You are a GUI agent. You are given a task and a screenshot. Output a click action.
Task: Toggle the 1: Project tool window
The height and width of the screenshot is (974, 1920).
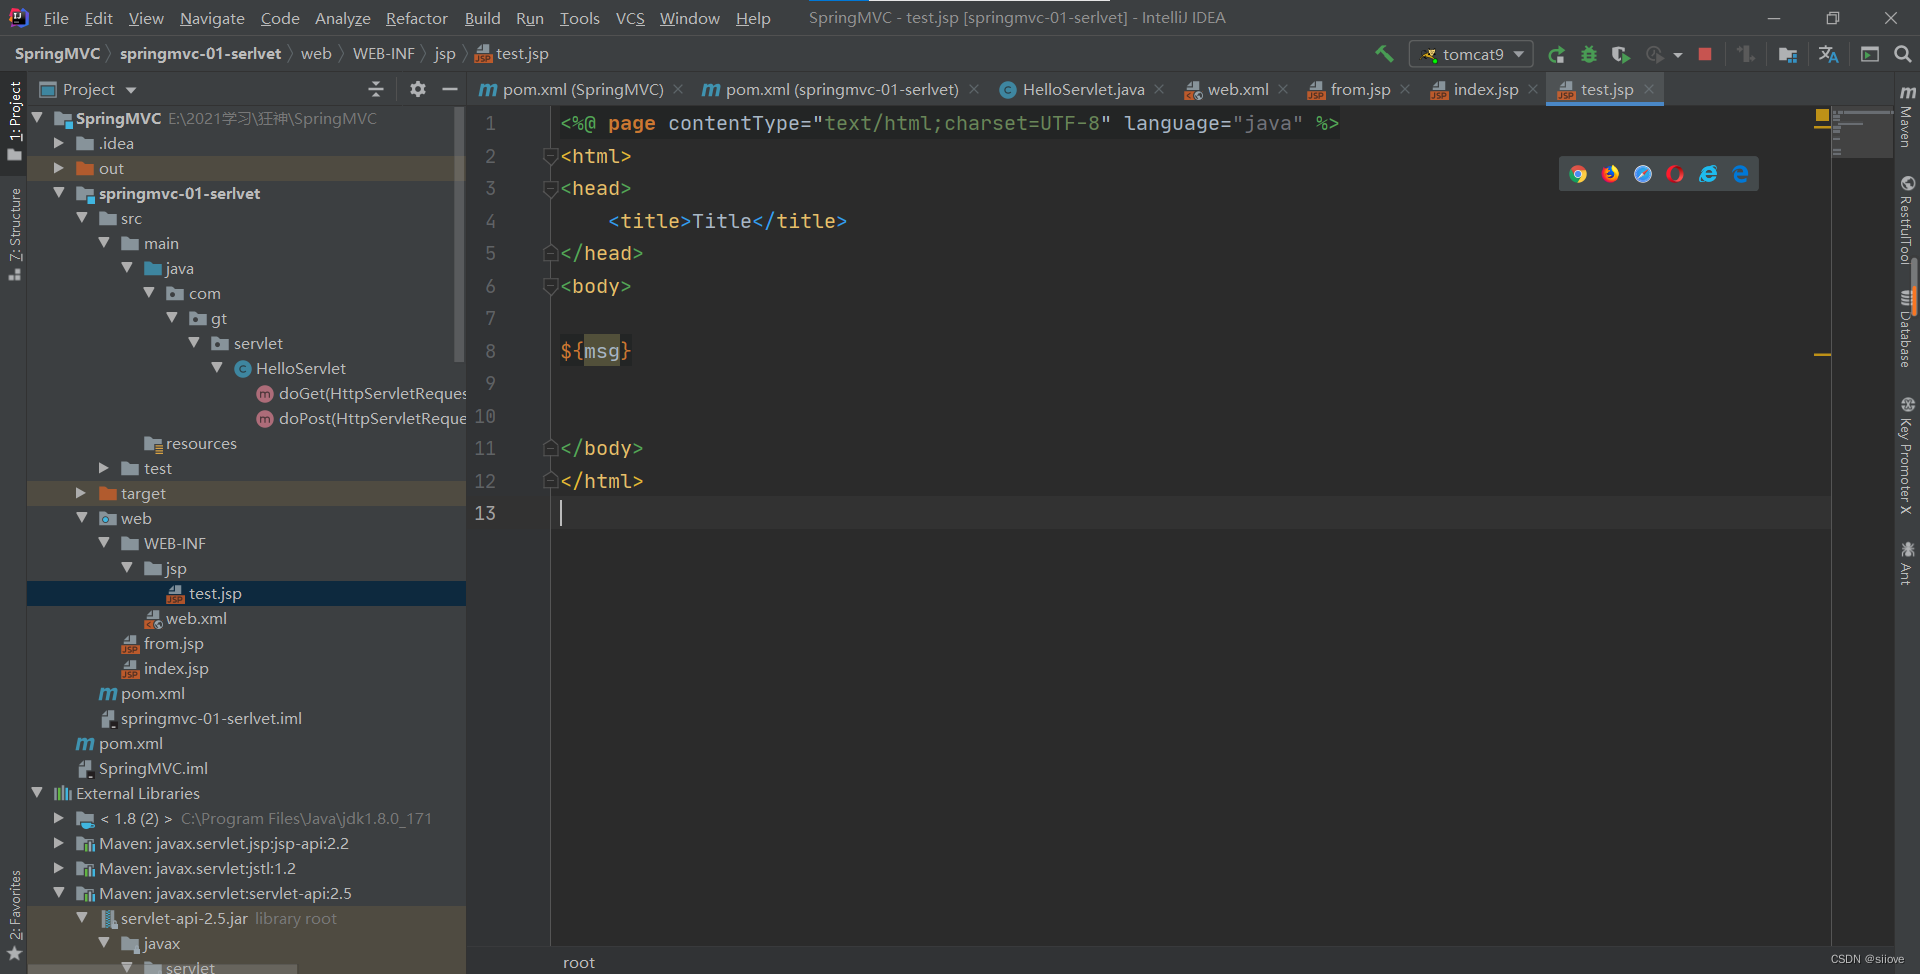pyautogui.click(x=14, y=120)
